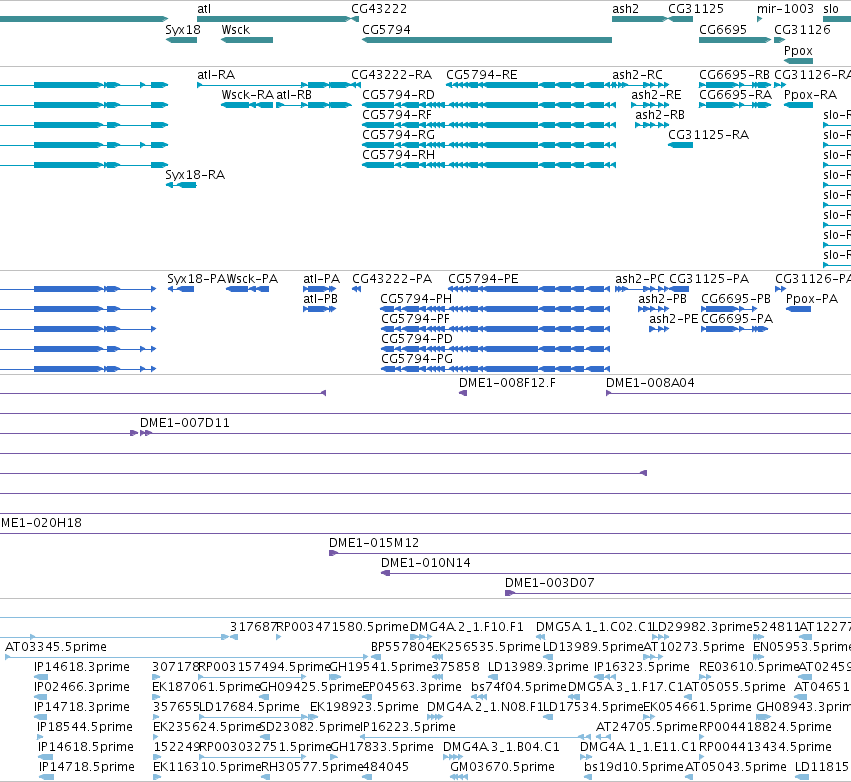Select the IP14618.3prime EST label
851x782 pixels.
click(82, 667)
